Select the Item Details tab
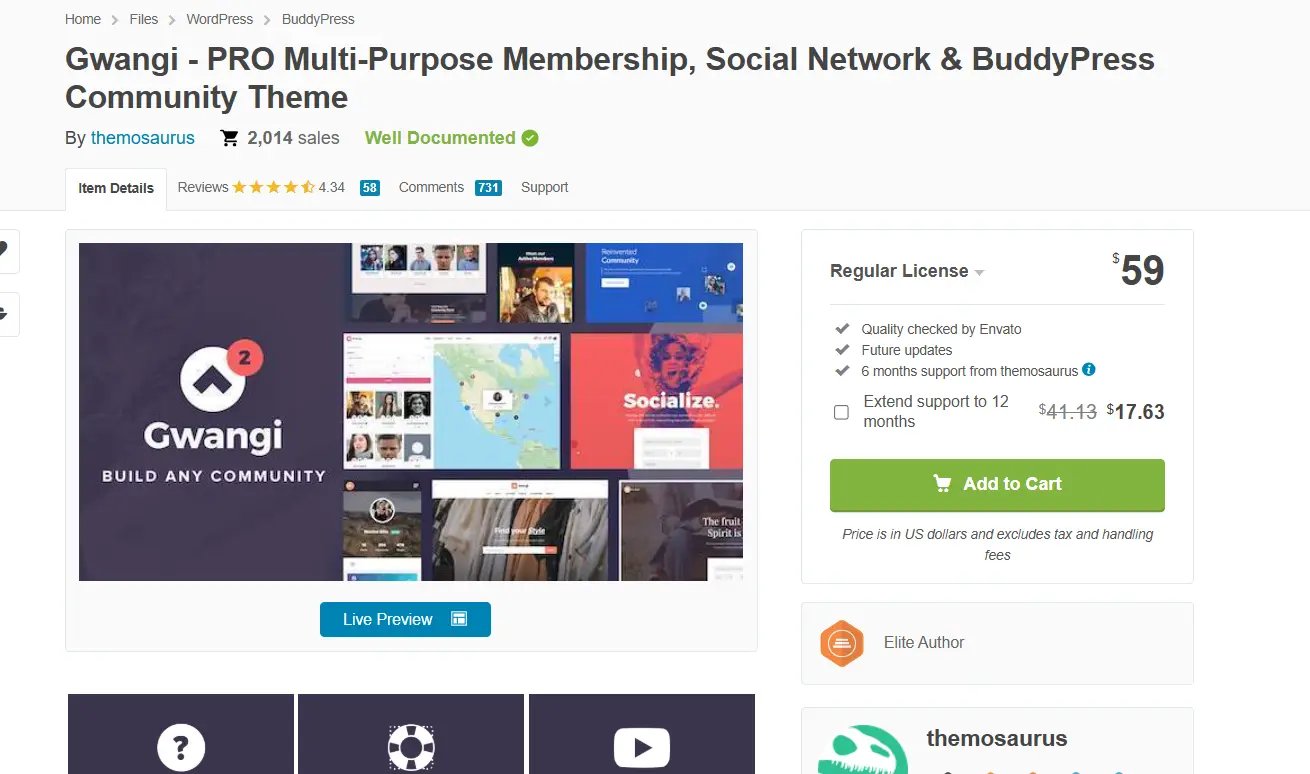Image resolution: width=1310 pixels, height=774 pixels. 115,188
